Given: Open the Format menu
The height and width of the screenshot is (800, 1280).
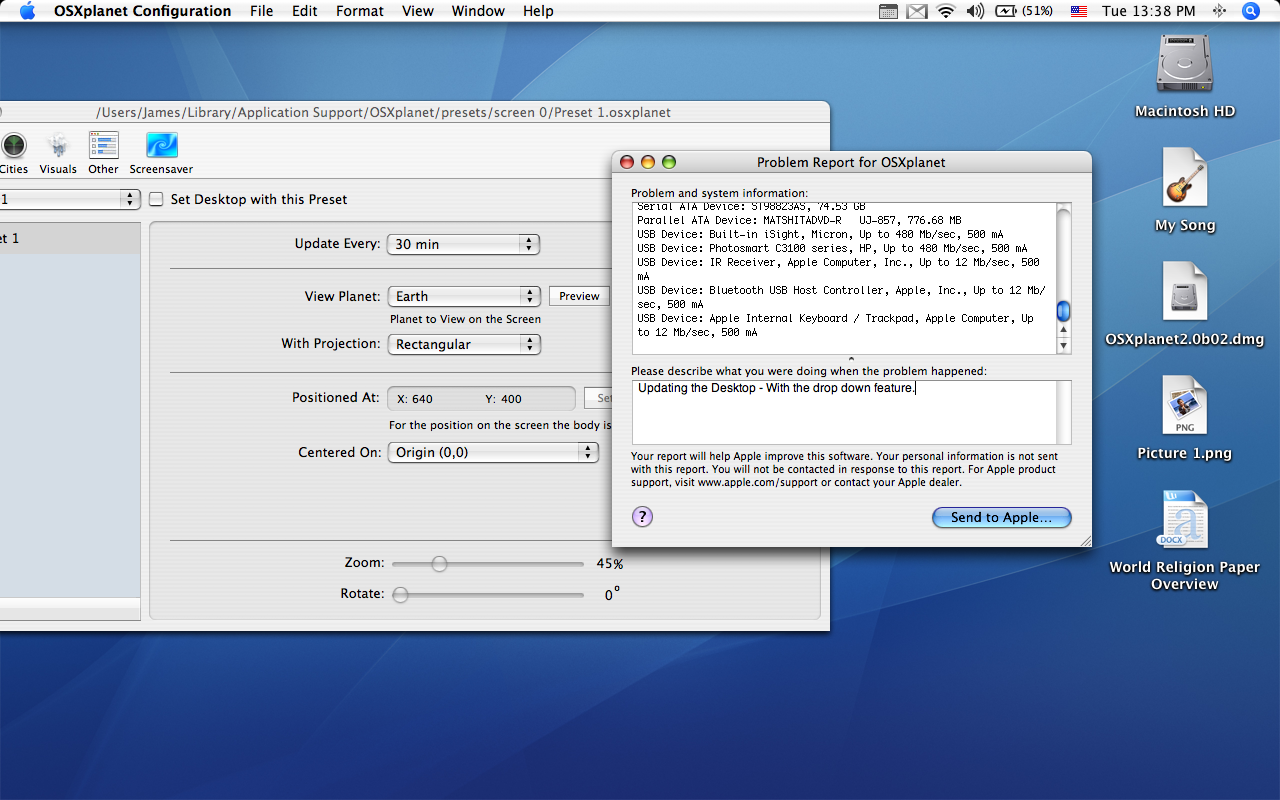Looking at the screenshot, I should coord(359,11).
